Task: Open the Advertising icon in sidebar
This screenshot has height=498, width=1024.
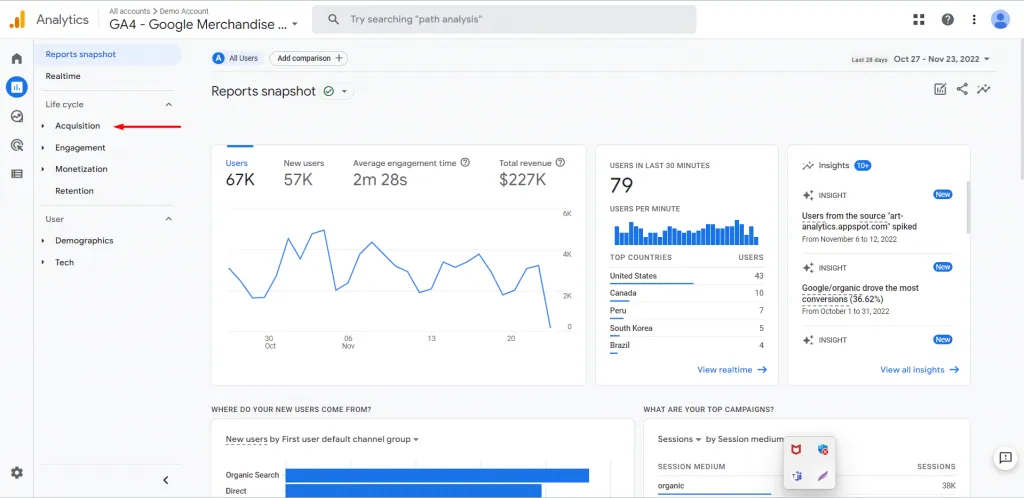Action: tap(17, 145)
